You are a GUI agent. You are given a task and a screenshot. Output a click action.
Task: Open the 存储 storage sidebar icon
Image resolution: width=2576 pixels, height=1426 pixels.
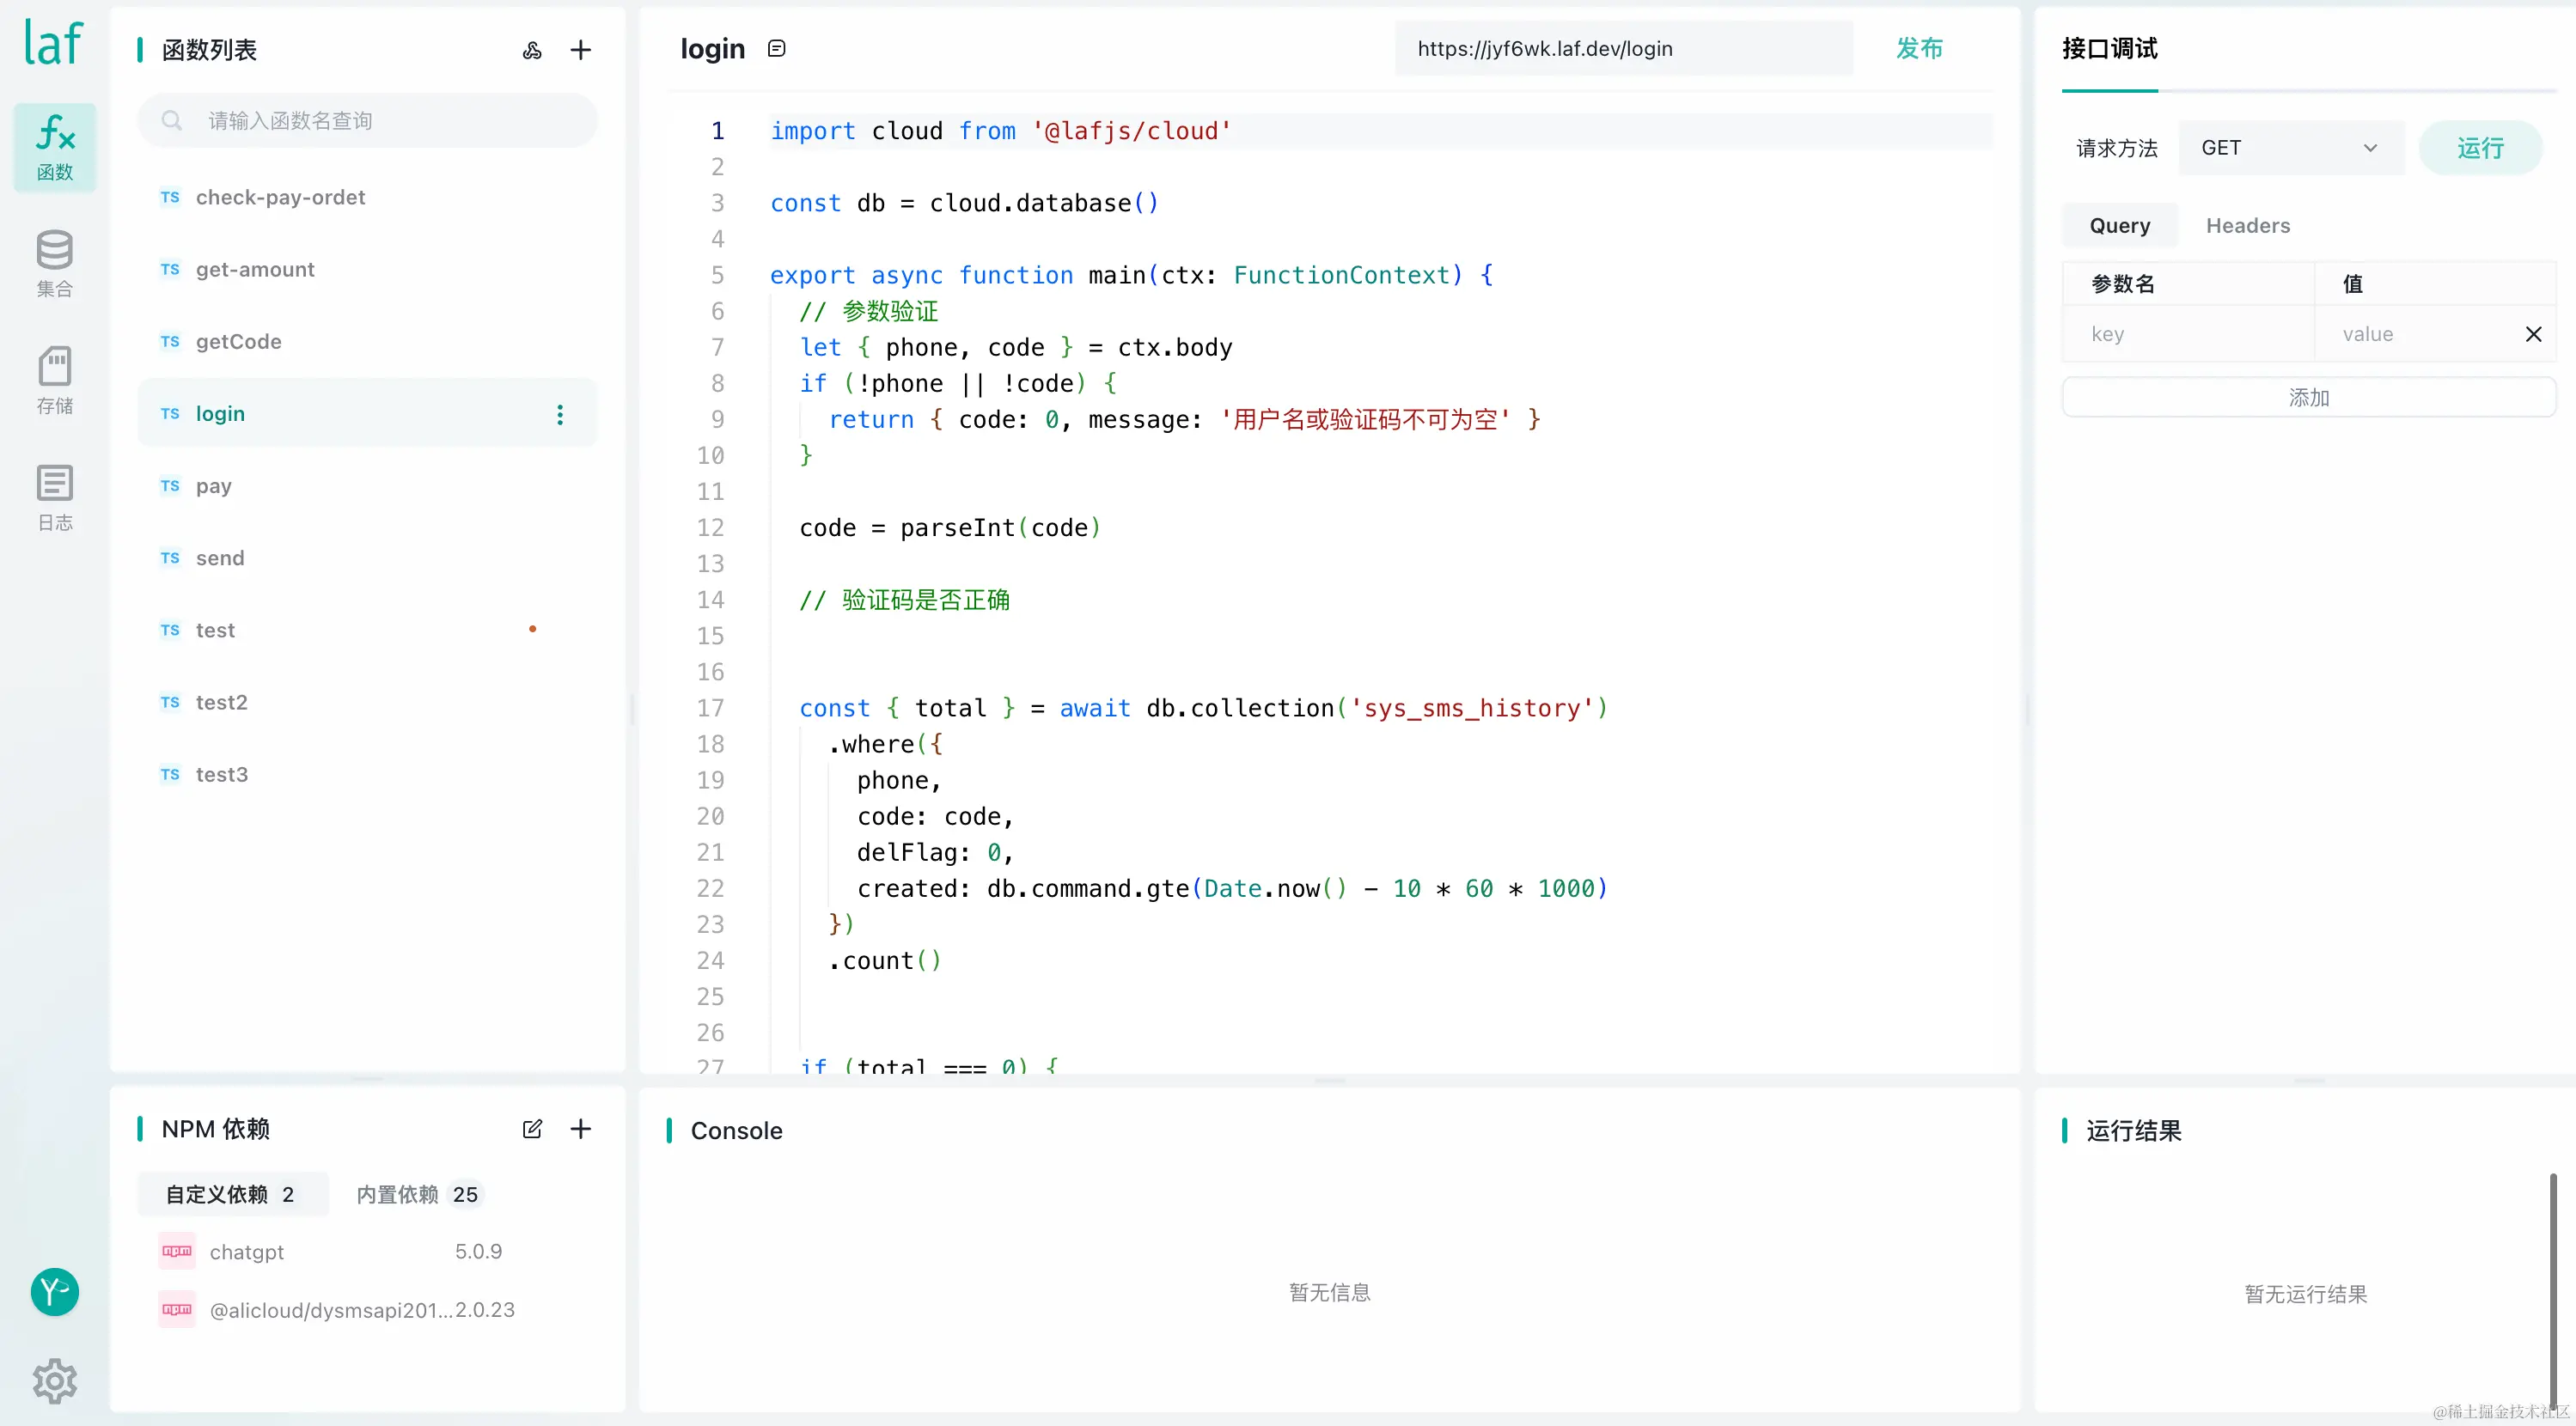pos(55,380)
